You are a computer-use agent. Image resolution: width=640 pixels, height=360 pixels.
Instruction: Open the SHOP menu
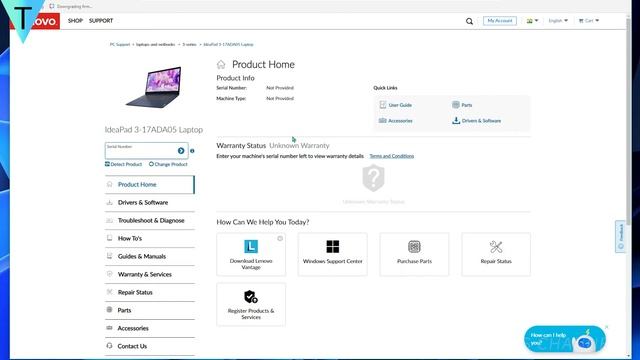pyautogui.click(x=76, y=21)
